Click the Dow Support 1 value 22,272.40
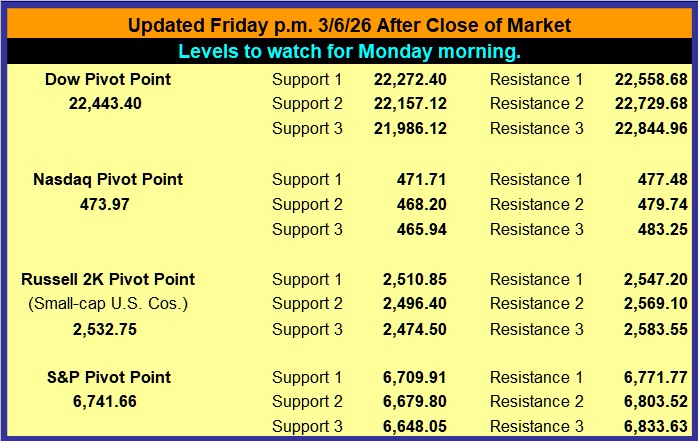The image size is (698, 441). (x=408, y=78)
